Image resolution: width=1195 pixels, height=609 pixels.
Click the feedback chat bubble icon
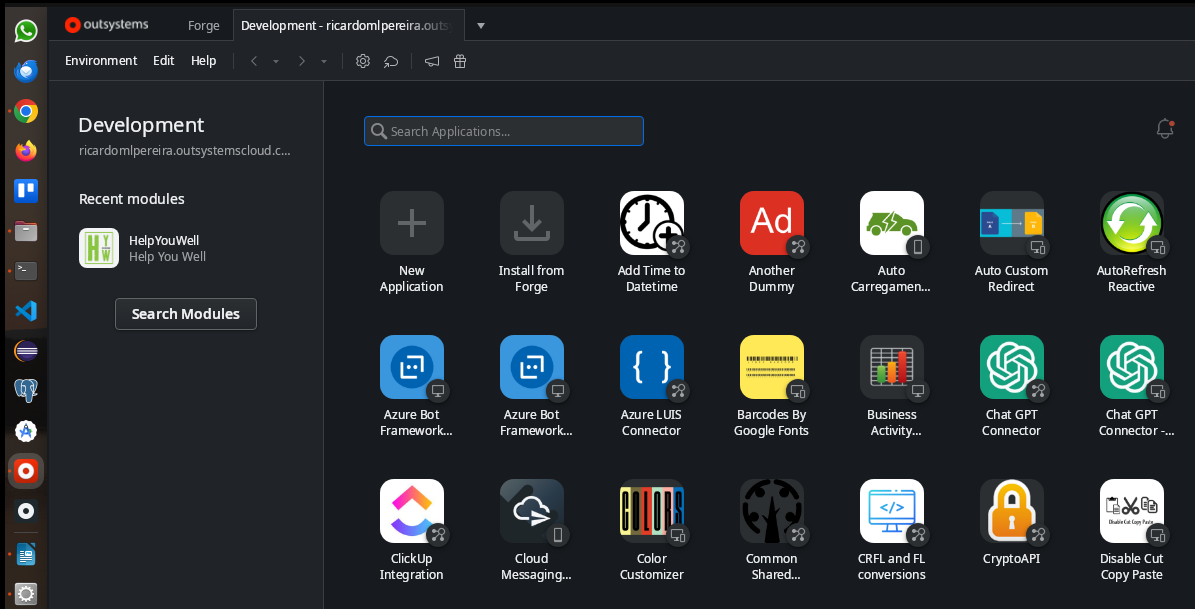(391, 61)
